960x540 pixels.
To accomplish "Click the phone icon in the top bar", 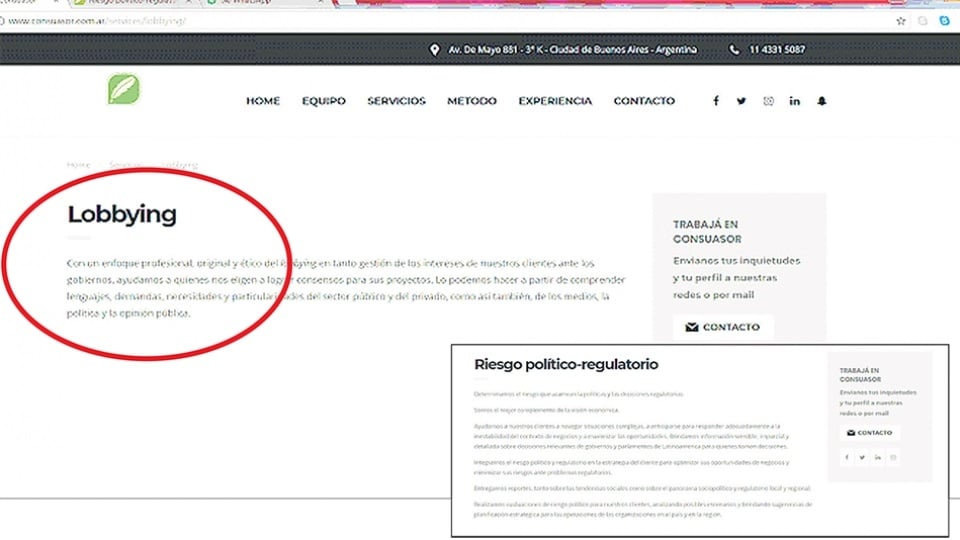I will pos(735,50).
